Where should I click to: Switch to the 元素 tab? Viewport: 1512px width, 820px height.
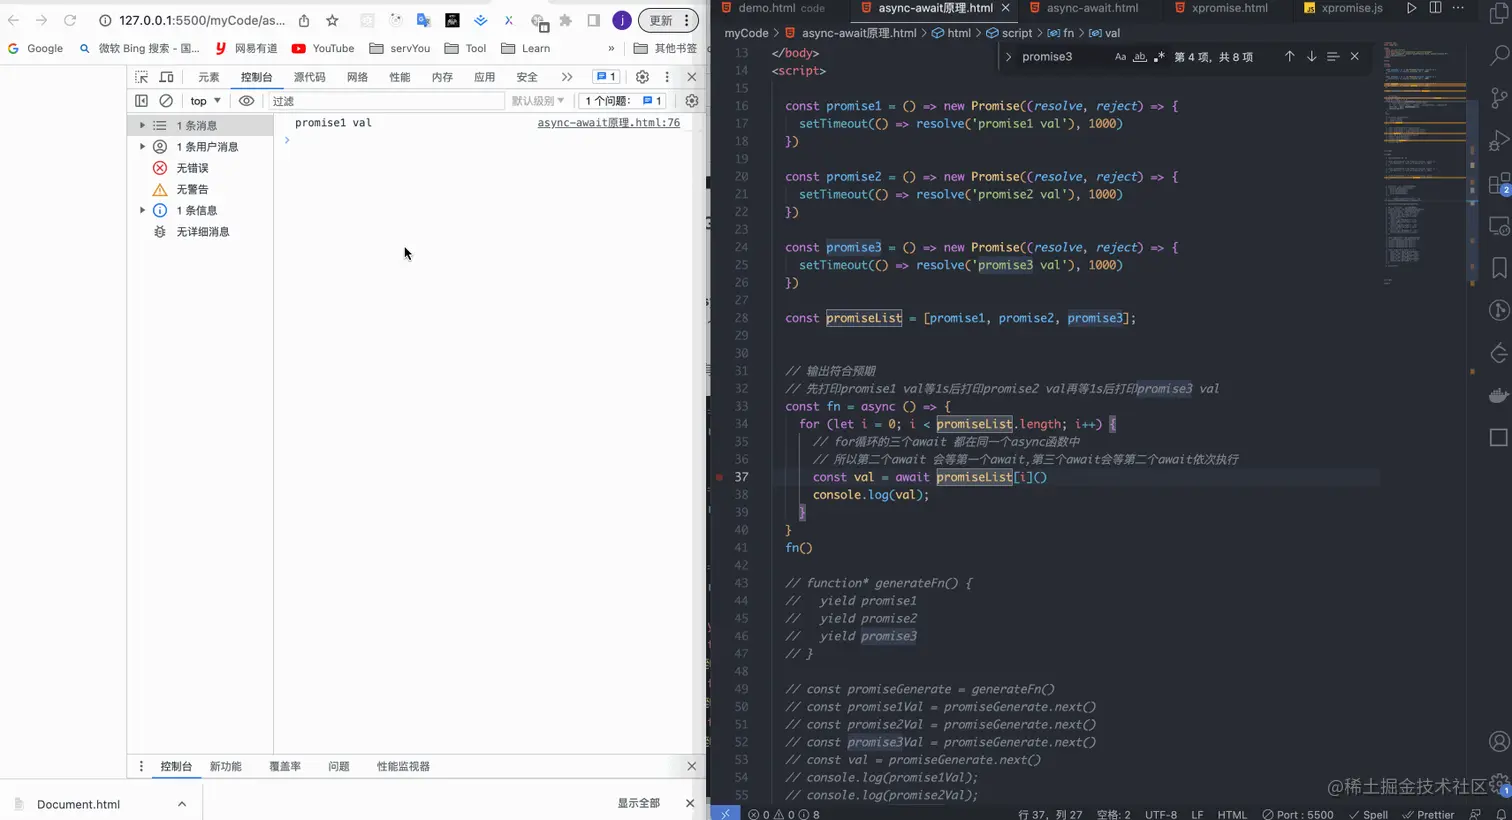(208, 77)
